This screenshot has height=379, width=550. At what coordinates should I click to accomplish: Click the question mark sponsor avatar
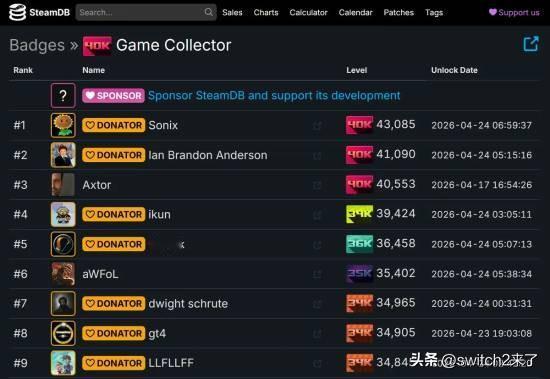coord(63,95)
